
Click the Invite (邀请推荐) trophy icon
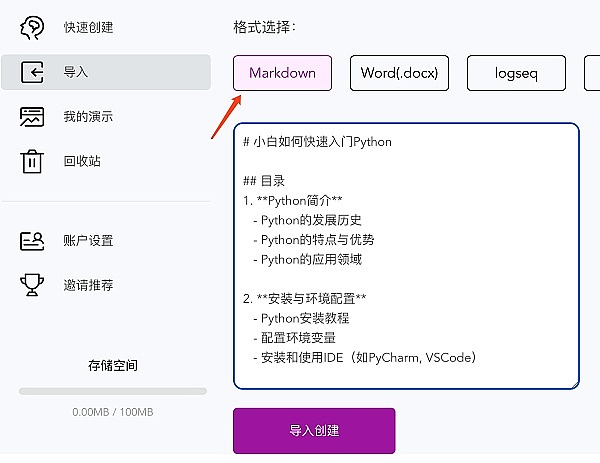pos(32,285)
